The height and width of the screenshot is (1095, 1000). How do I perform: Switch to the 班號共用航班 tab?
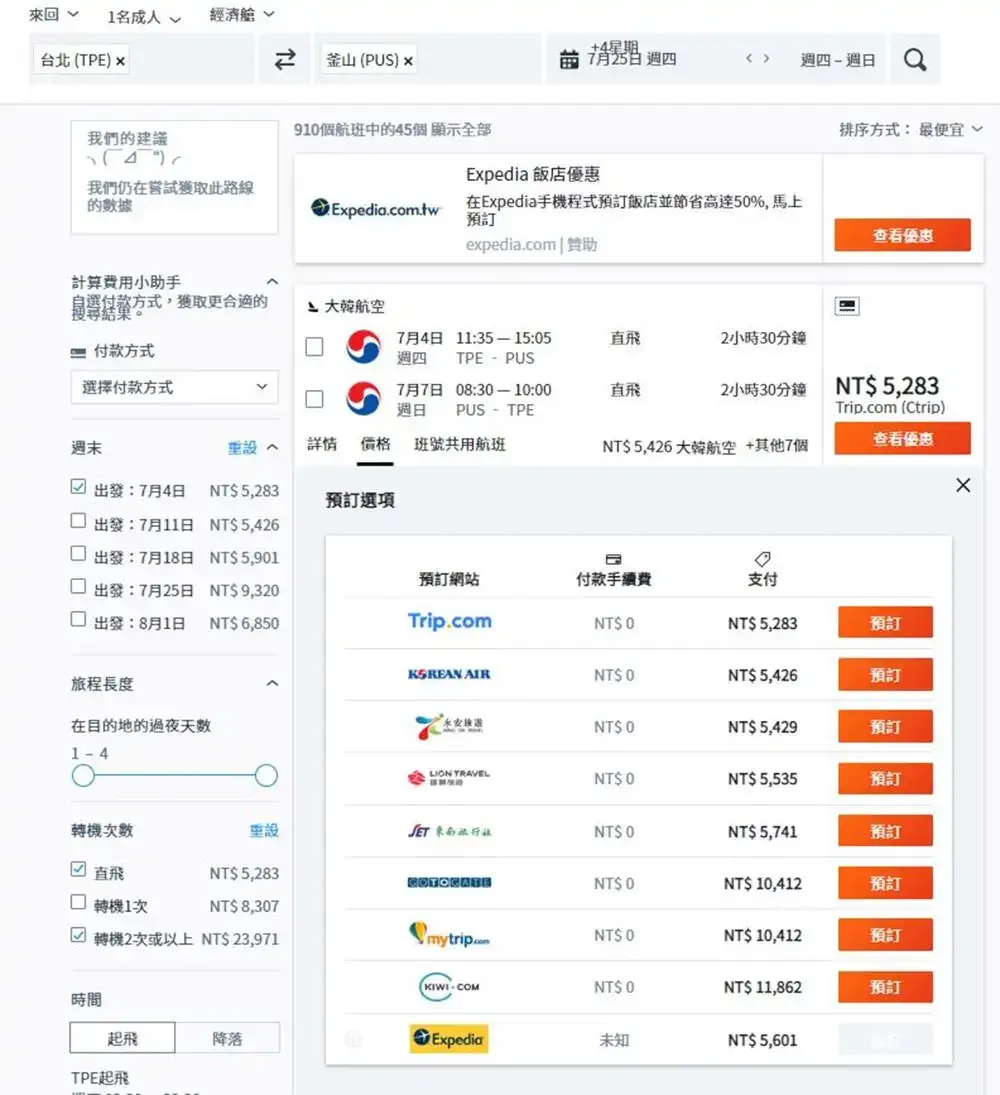(459, 444)
